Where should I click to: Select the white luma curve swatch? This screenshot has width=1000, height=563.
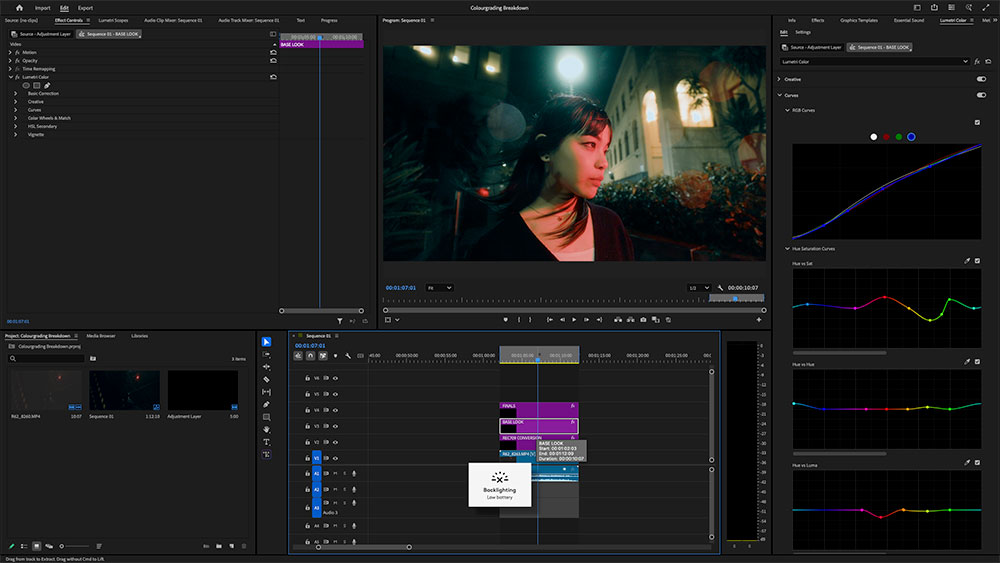(x=874, y=136)
